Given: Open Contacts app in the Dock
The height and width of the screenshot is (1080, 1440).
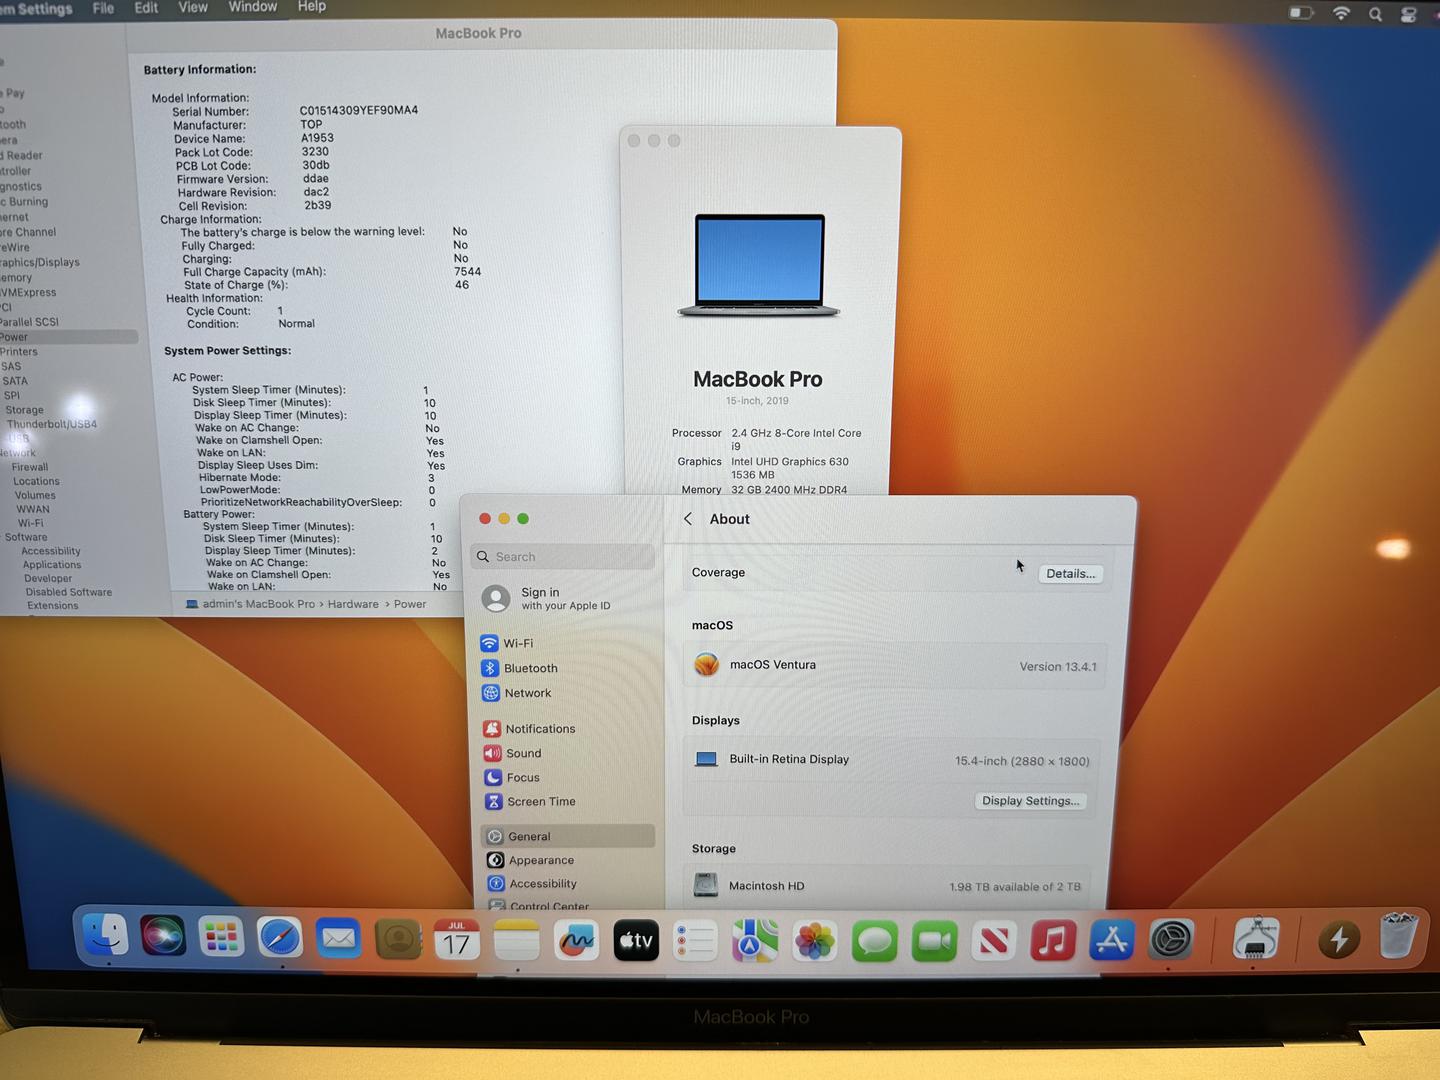Looking at the screenshot, I should coord(398,940).
